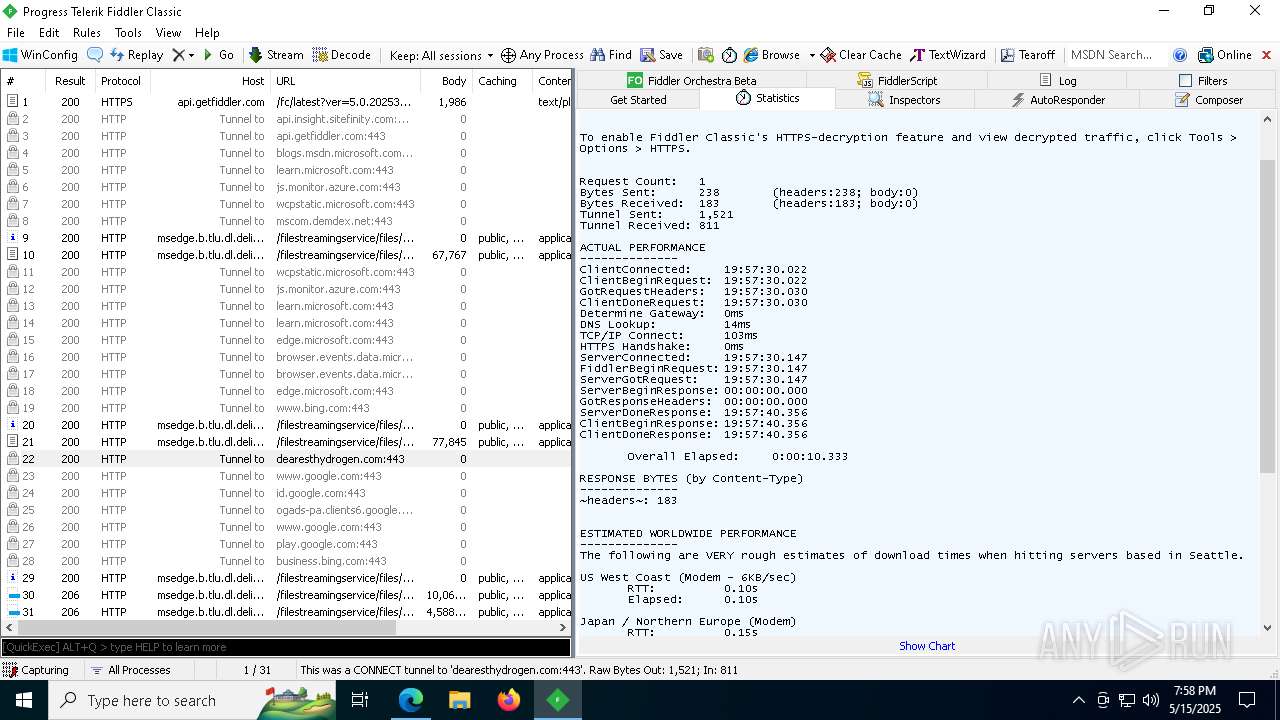The width and height of the screenshot is (1280, 720).
Task: Open the Rules menu
Action: pyautogui.click(x=87, y=33)
